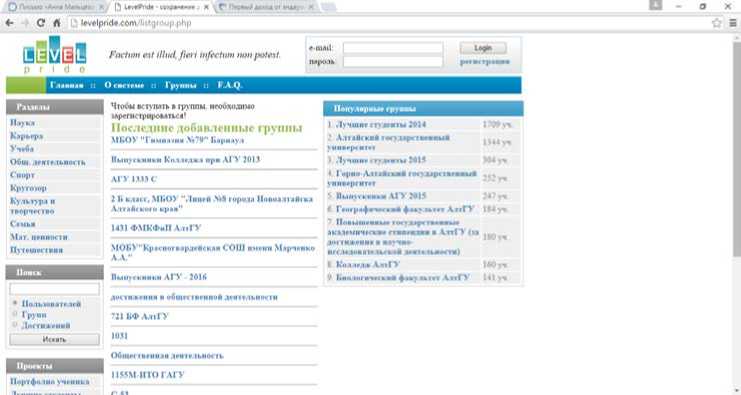The image size is (741, 395).
Task: Open the Chrome menu hamburger icon
Action: 733,23
